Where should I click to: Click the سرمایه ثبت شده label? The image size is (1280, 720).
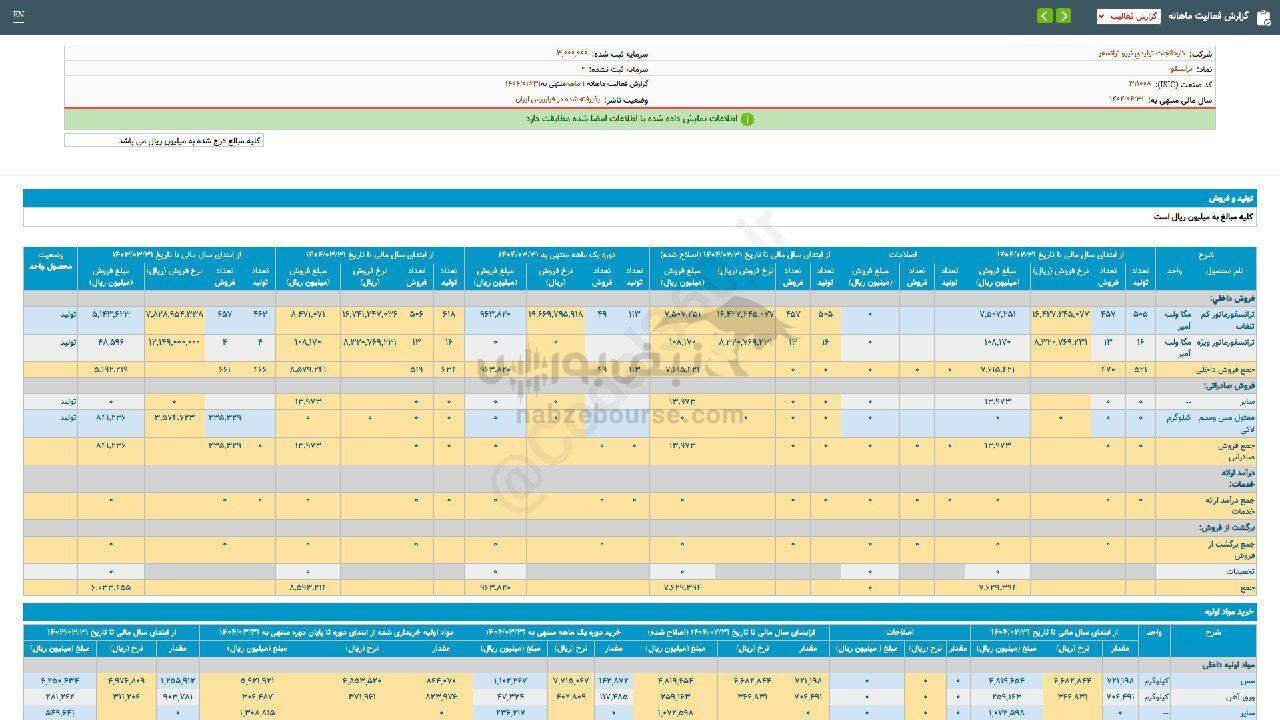click(x=620, y=53)
